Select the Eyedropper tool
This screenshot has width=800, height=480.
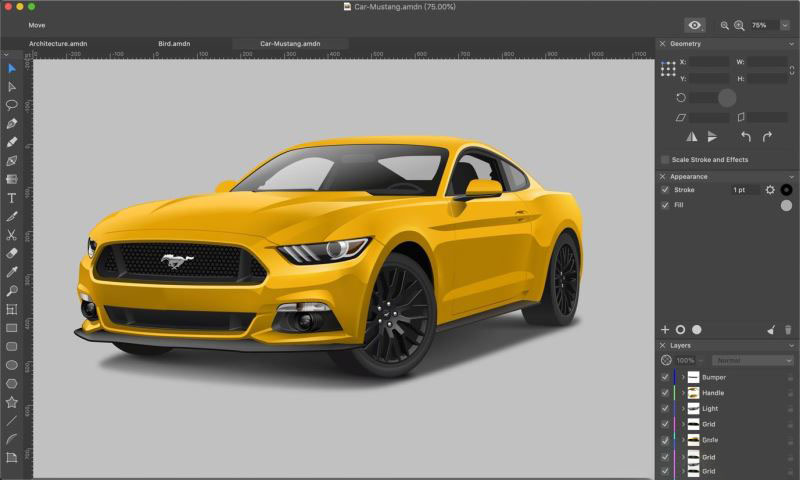click(x=12, y=272)
